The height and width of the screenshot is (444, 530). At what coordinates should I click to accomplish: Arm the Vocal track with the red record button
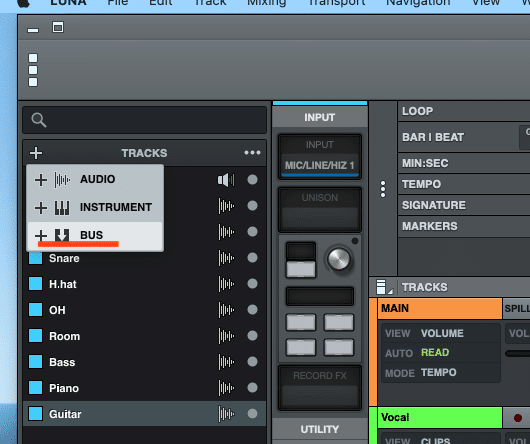pyautogui.click(x=517, y=418)
